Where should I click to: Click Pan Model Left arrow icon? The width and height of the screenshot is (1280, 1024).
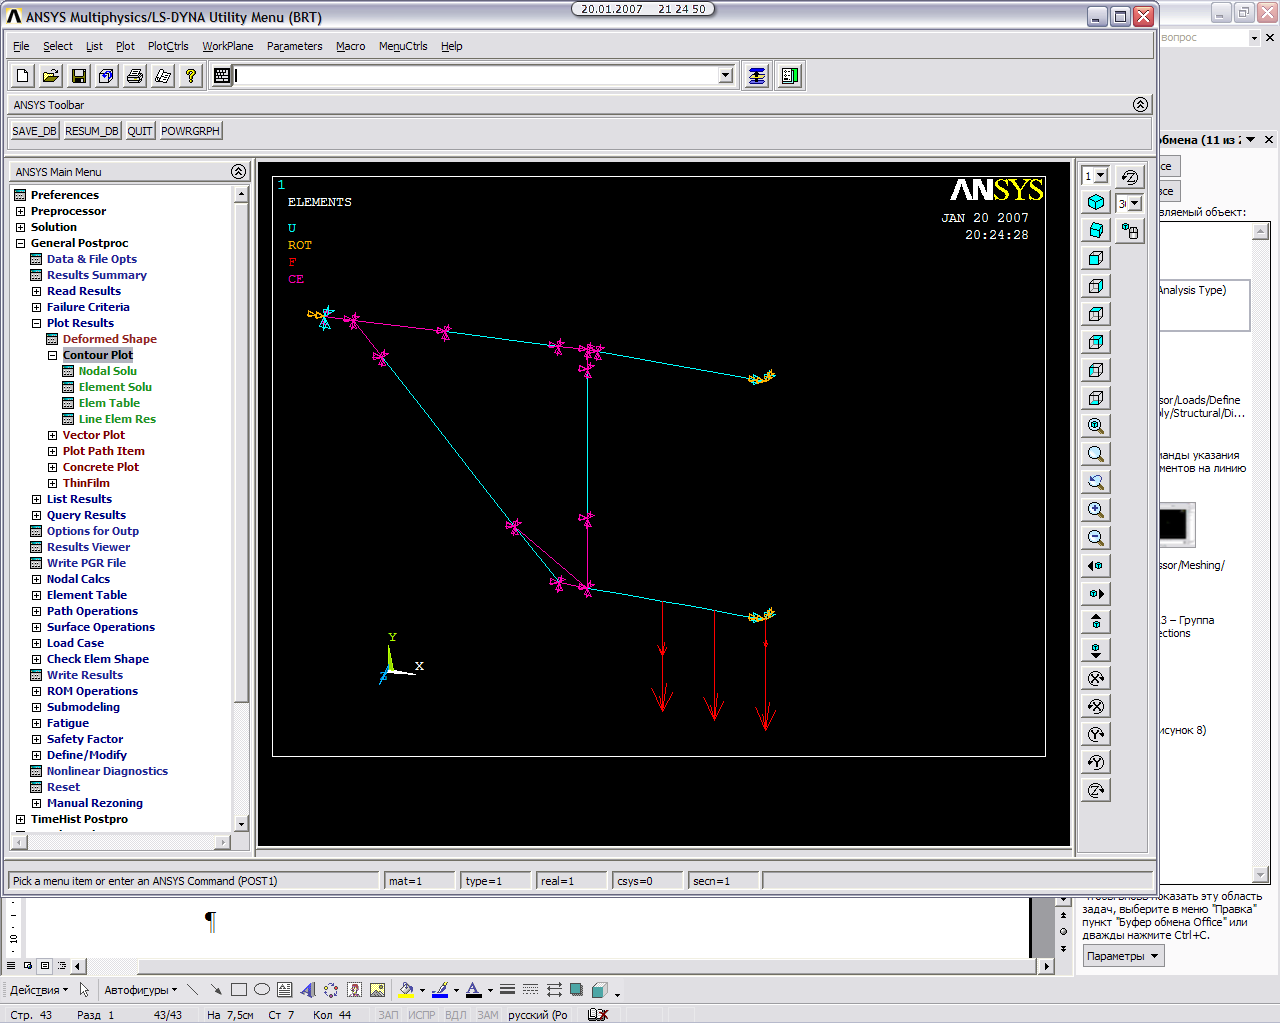1096,566
